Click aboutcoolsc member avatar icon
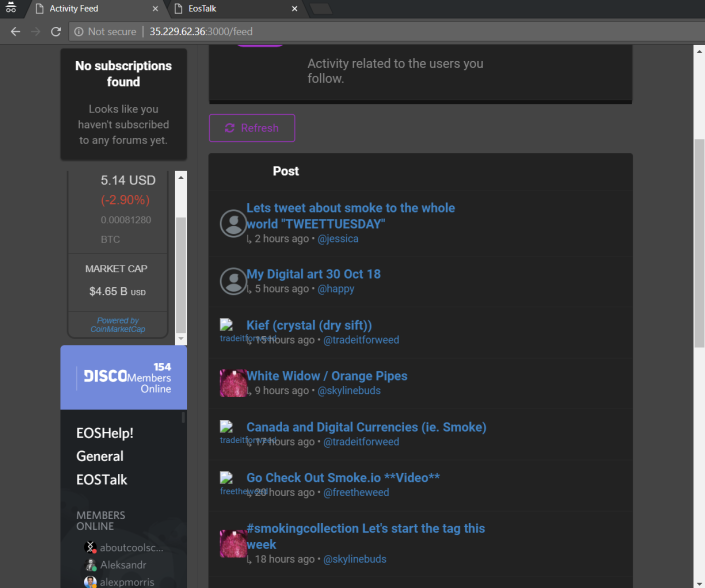The width and height of the screenshot is (705, 588). point(90,547)
